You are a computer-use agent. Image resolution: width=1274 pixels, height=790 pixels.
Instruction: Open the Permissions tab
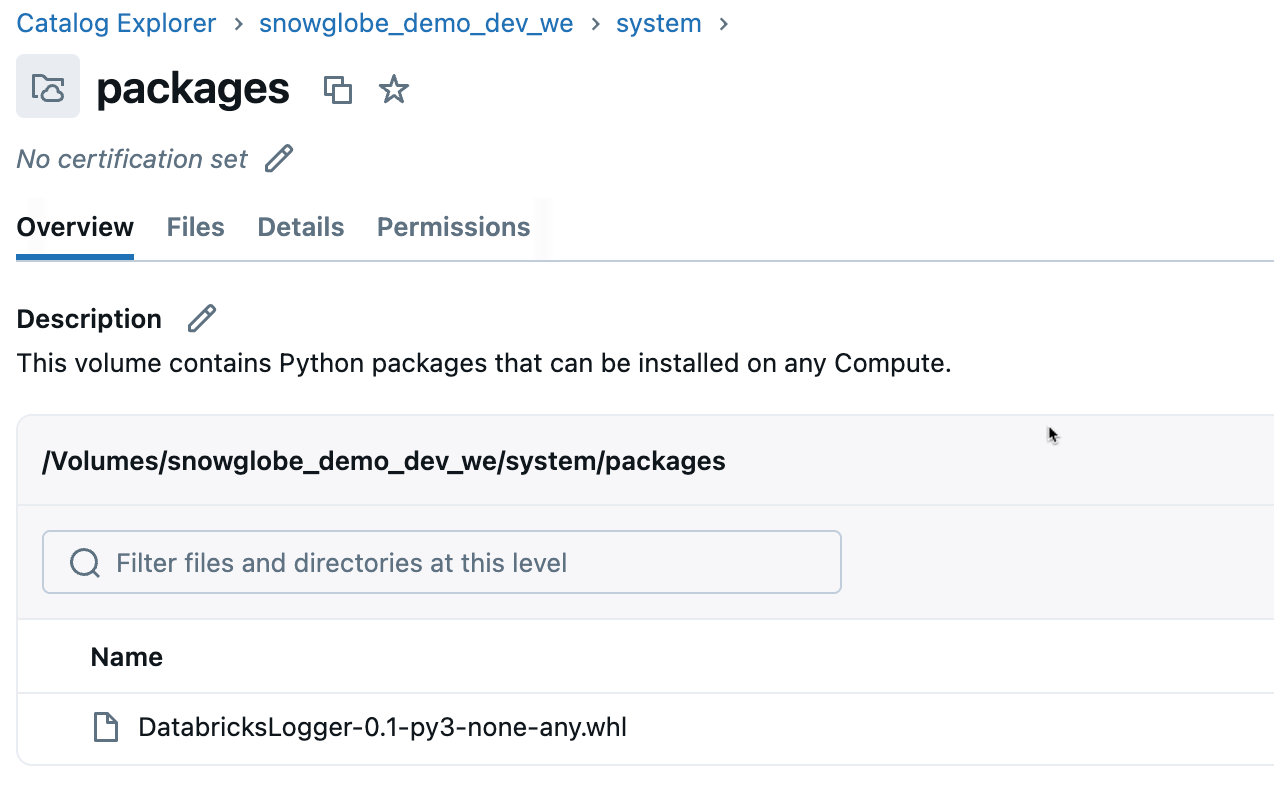pyautogui.click(x=453, y=227)
